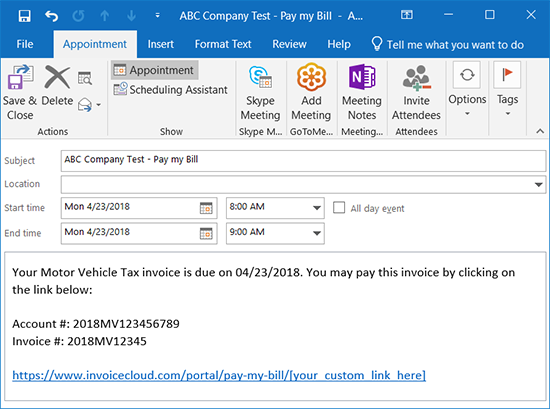Image resolution: width=550 pixels, height=409 pixels.
Task: Click the save floppy icon in title bar
Action: click(25, 16)
